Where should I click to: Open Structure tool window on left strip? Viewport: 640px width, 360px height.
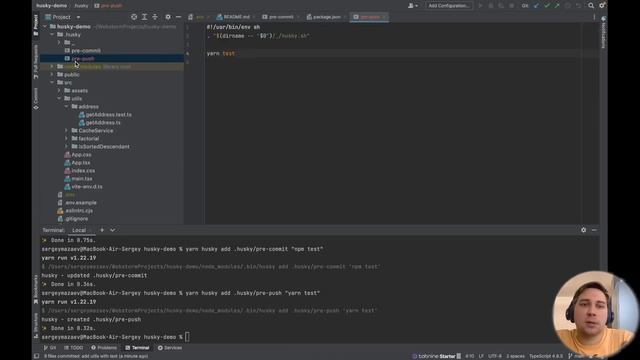pos(36,326)
